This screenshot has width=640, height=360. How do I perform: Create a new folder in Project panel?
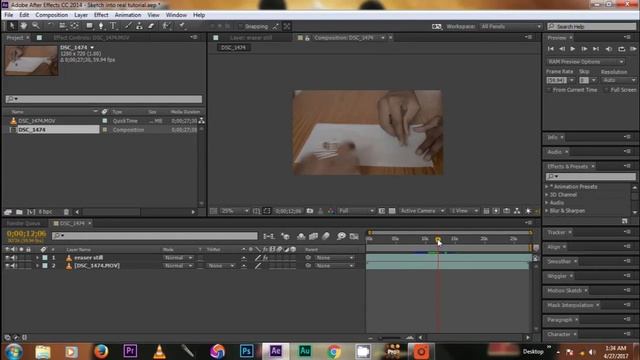click(x=19, y=212)
